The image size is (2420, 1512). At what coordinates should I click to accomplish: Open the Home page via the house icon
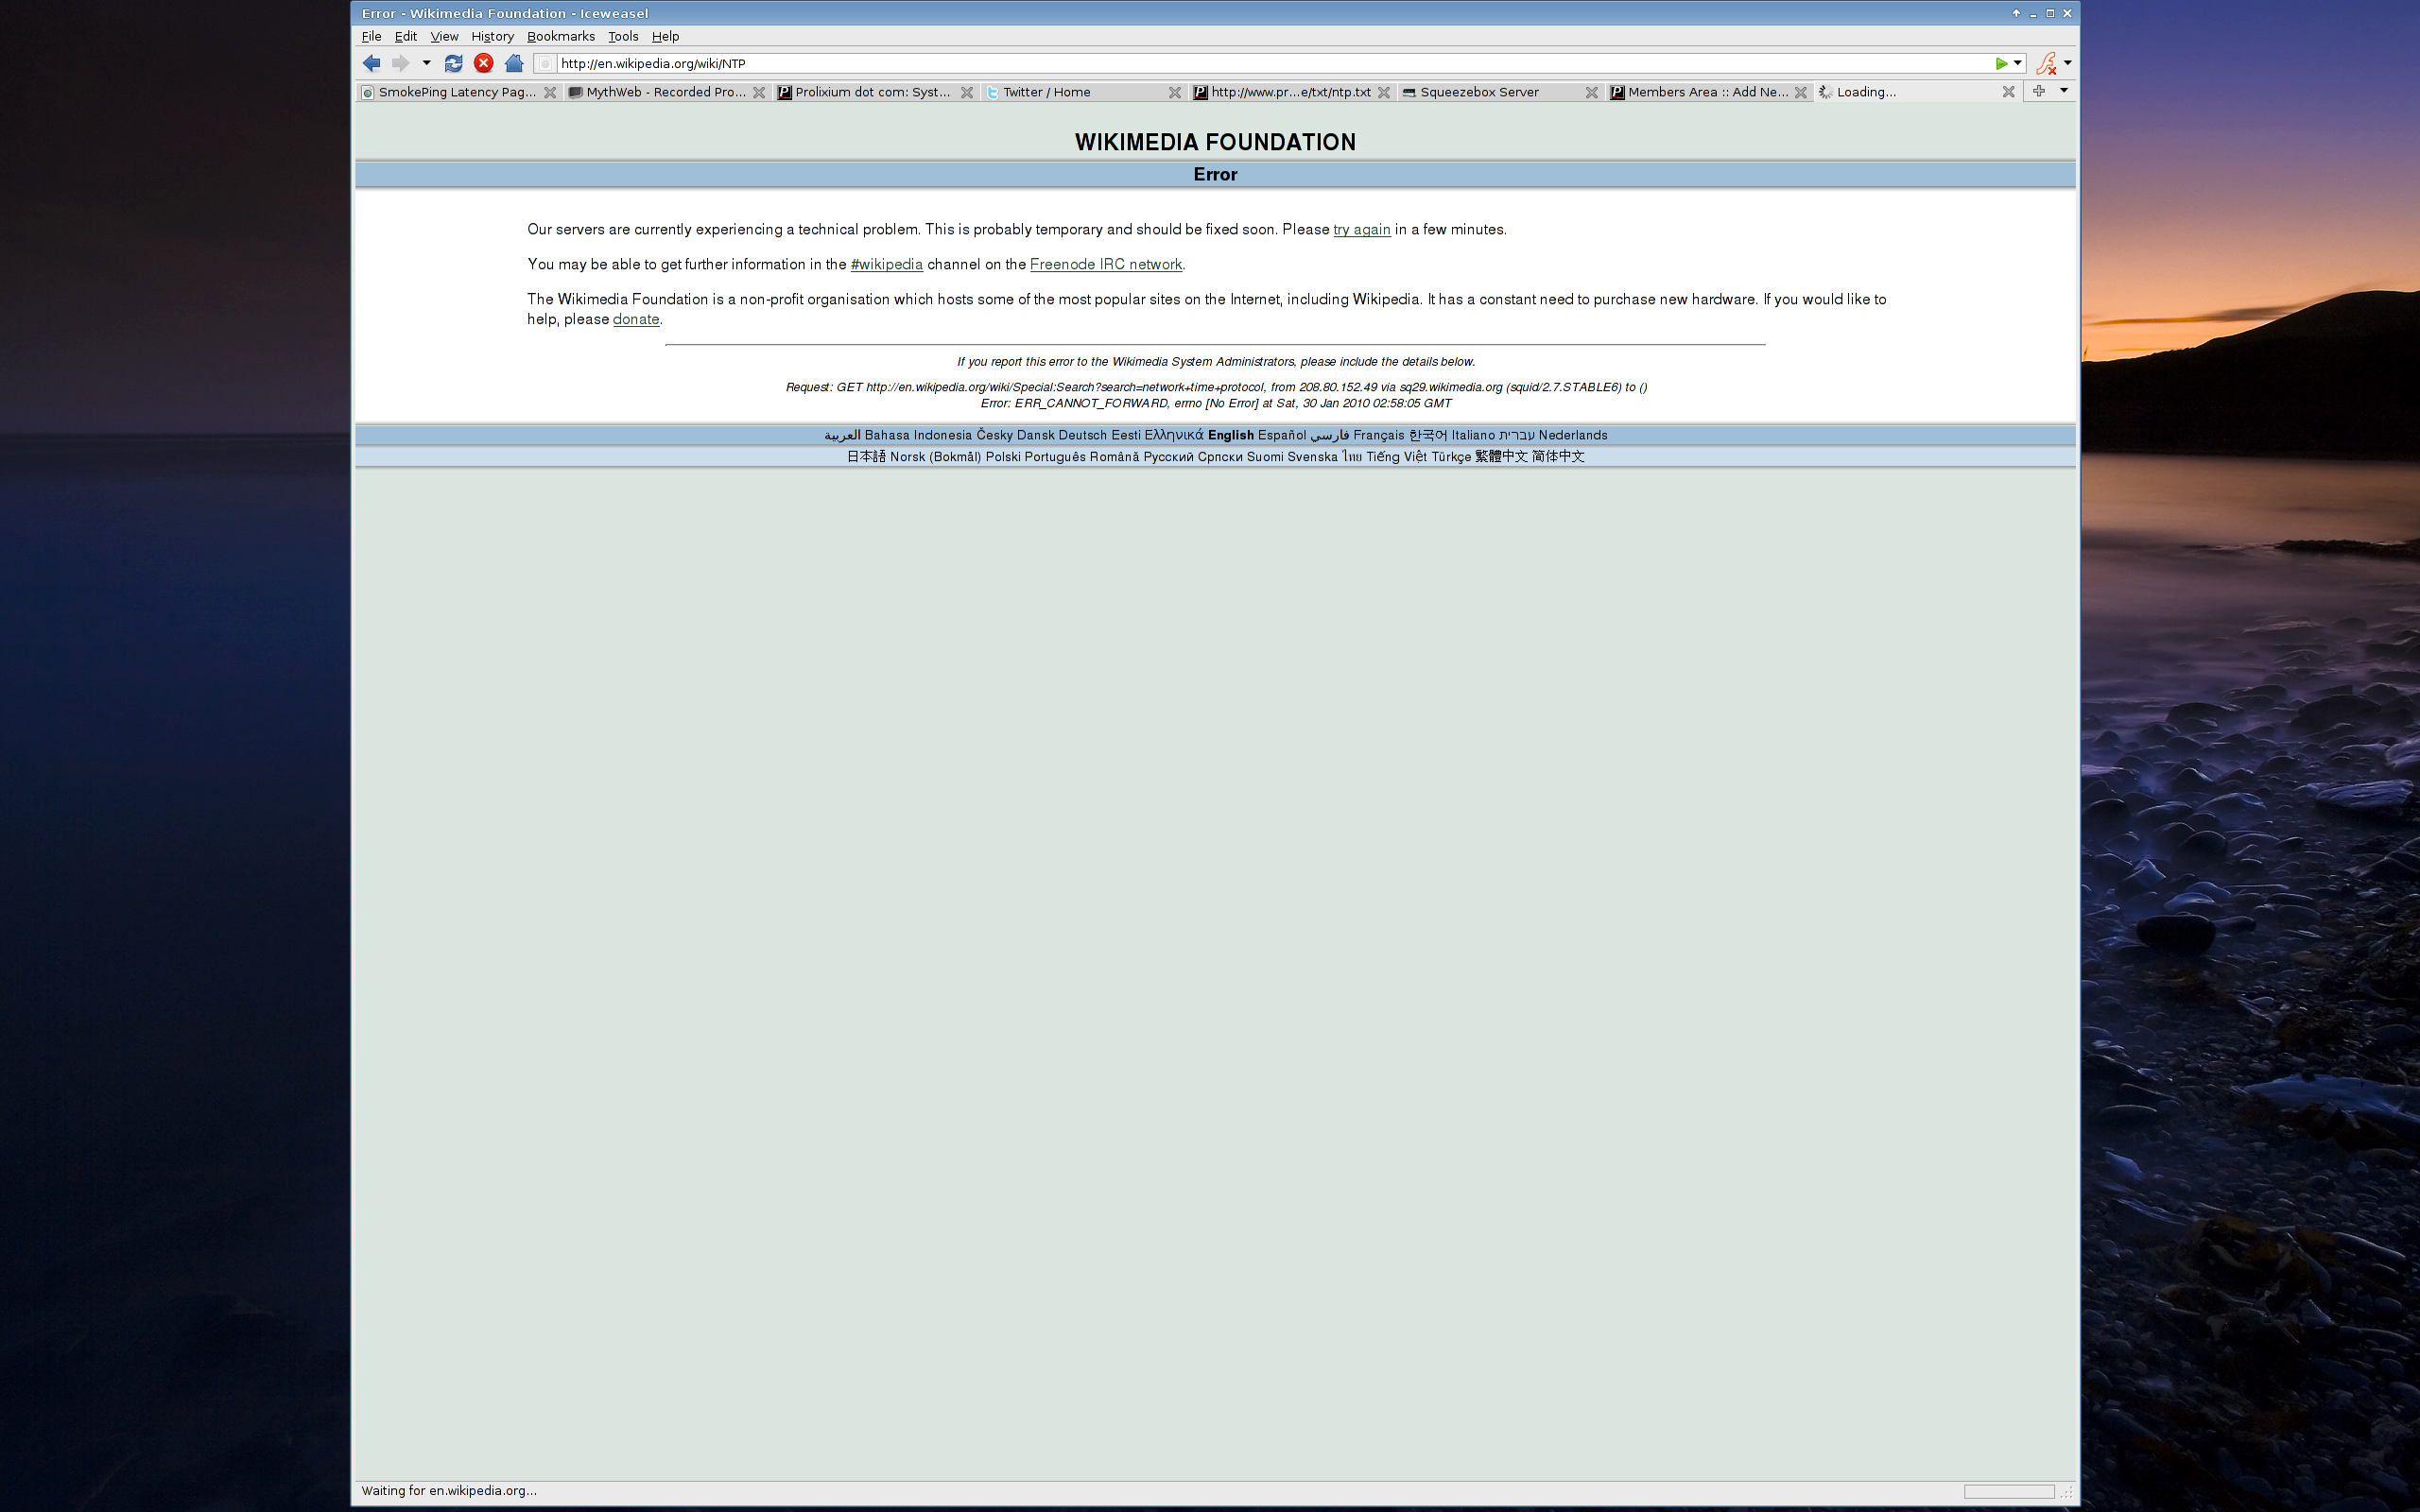tap(514, 63)
